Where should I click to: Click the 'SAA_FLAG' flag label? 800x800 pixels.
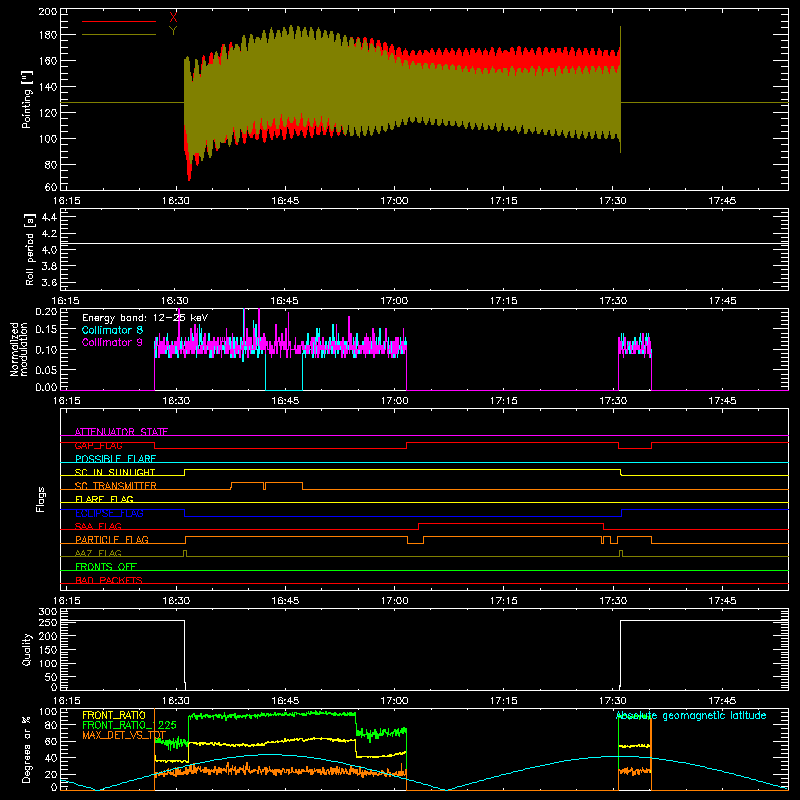click(98, 526)
